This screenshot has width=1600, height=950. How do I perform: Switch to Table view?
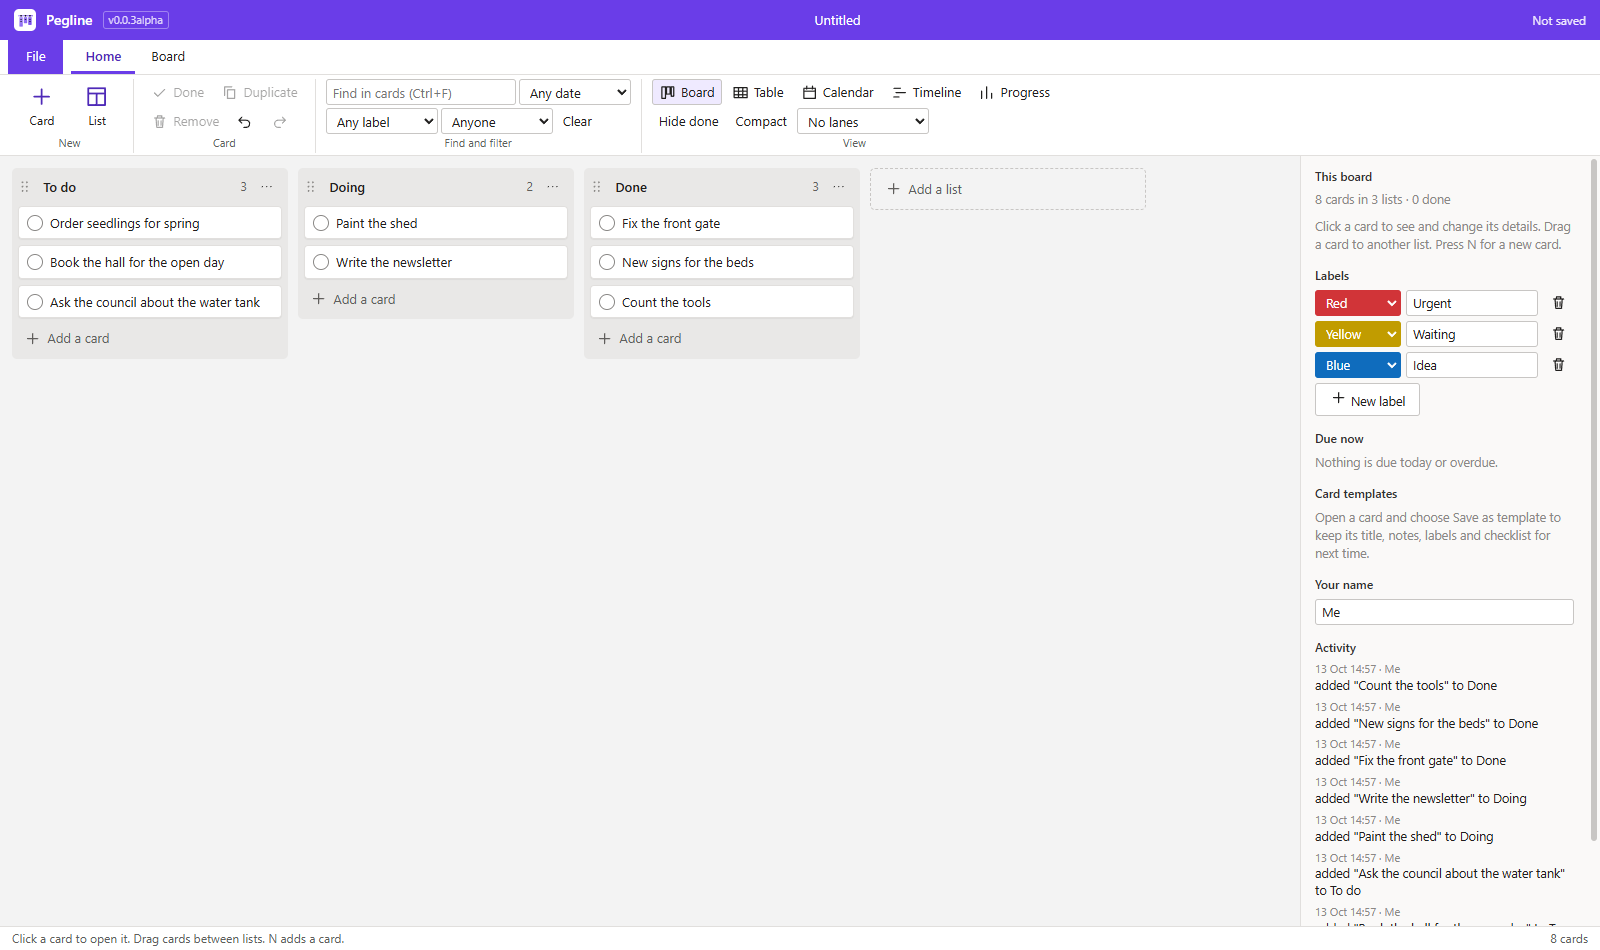point(758,93)
